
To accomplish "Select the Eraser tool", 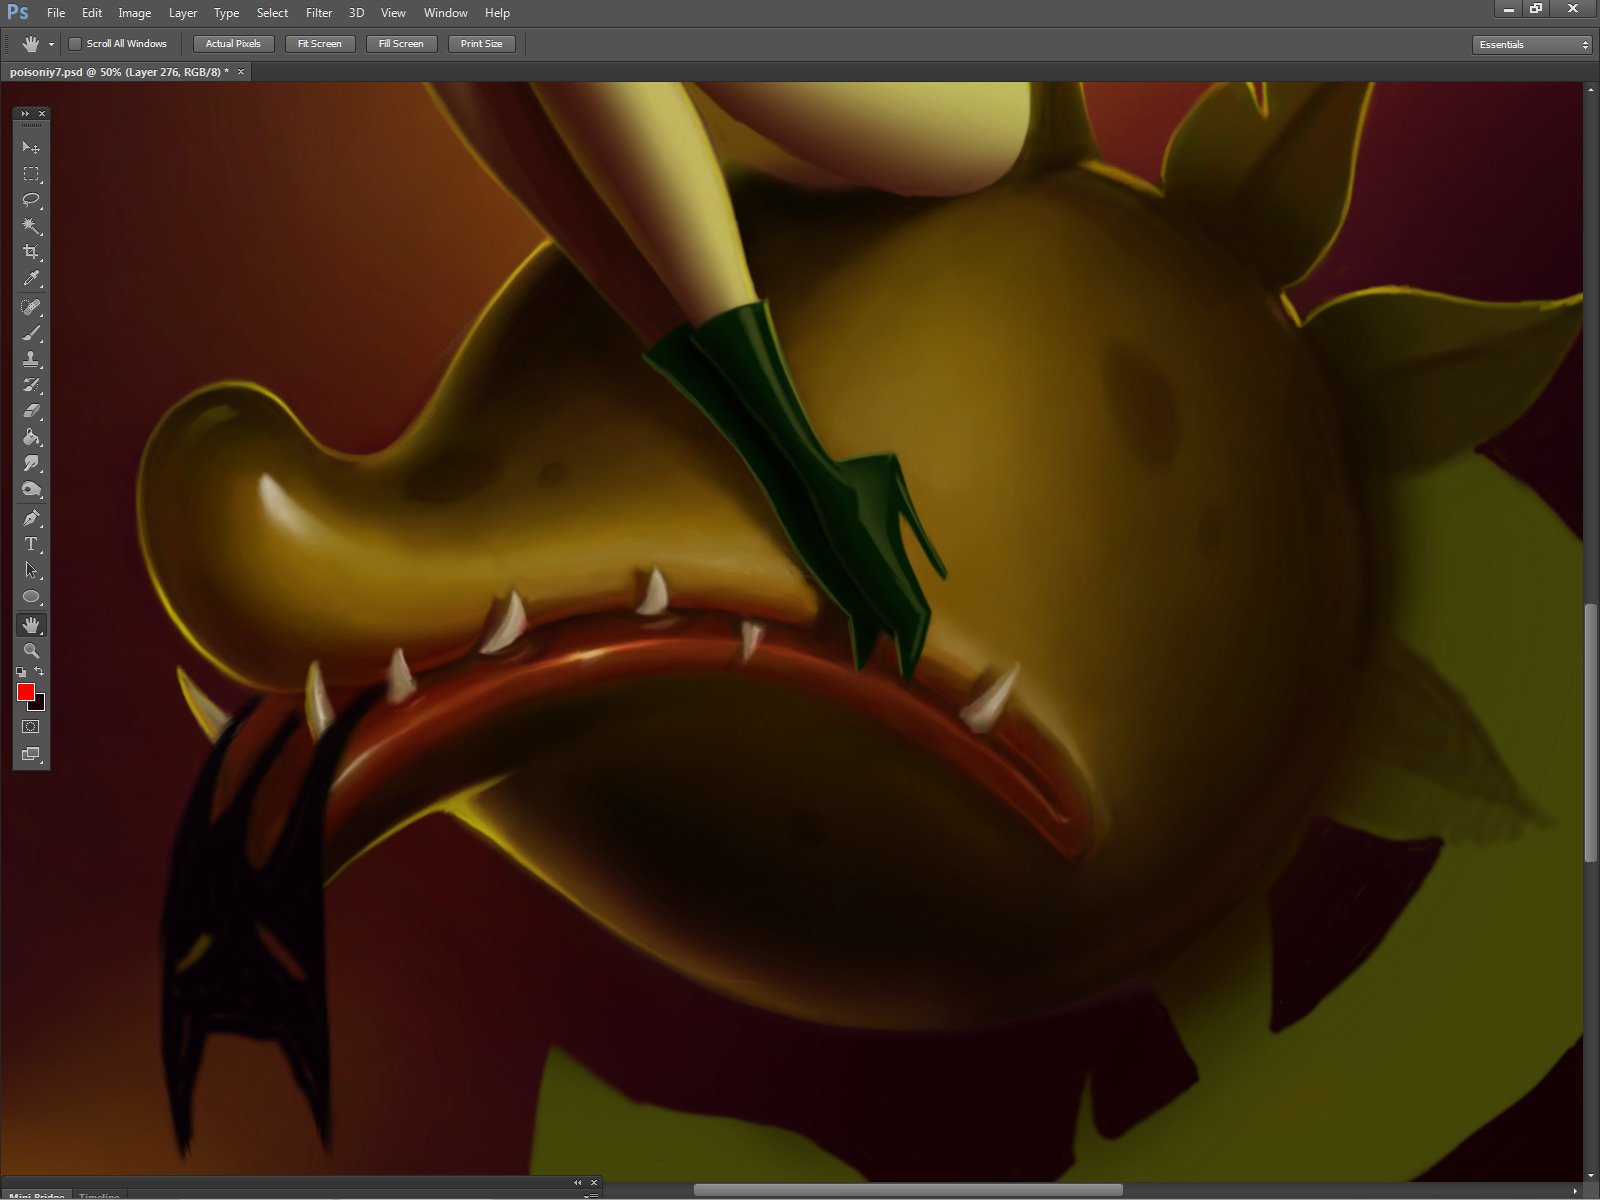I will tap(31, 411).
